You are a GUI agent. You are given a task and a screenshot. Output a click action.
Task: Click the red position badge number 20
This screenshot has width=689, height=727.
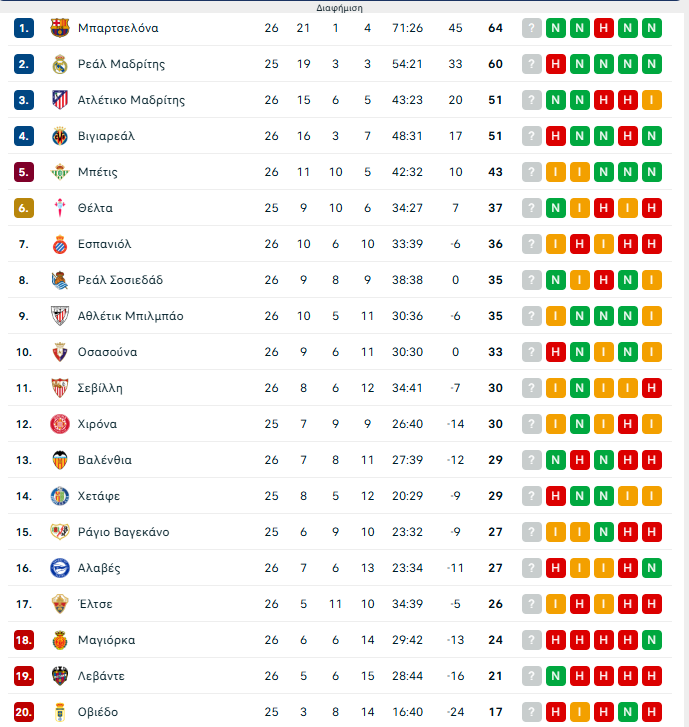click(x=24, y=712)
